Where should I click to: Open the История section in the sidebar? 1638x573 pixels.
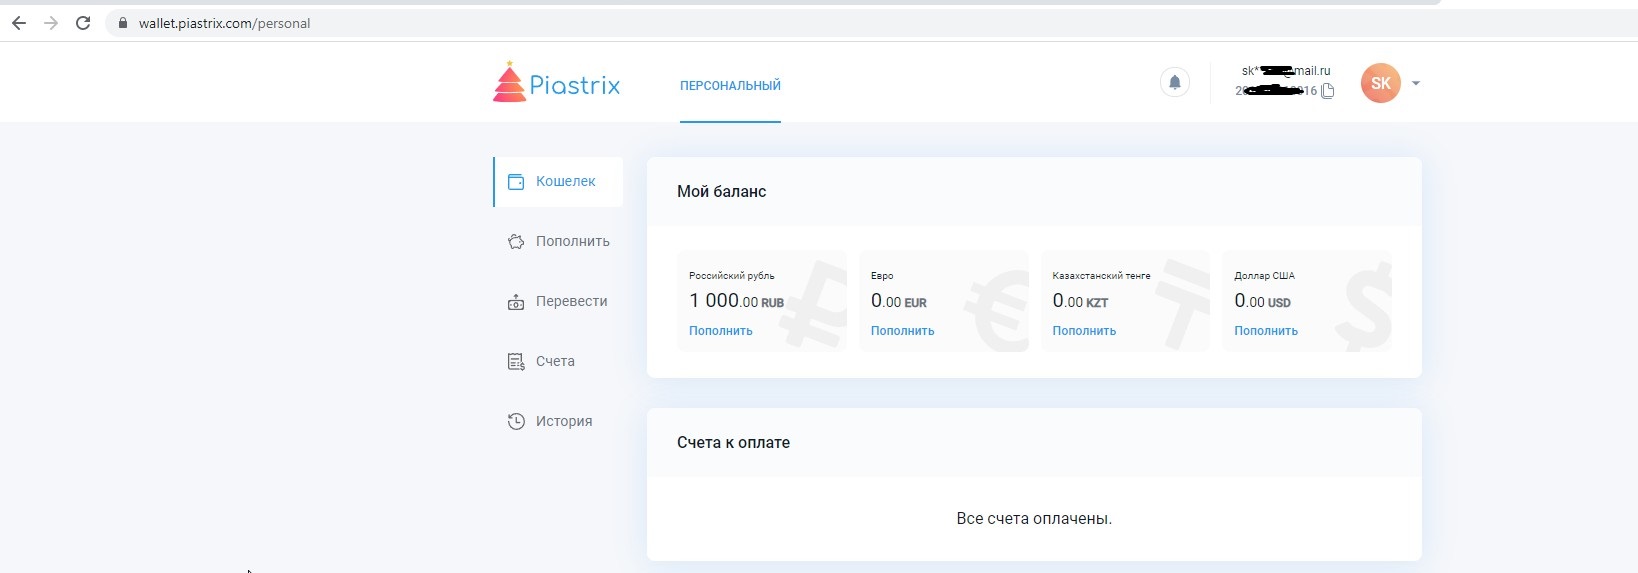point(563,422)
